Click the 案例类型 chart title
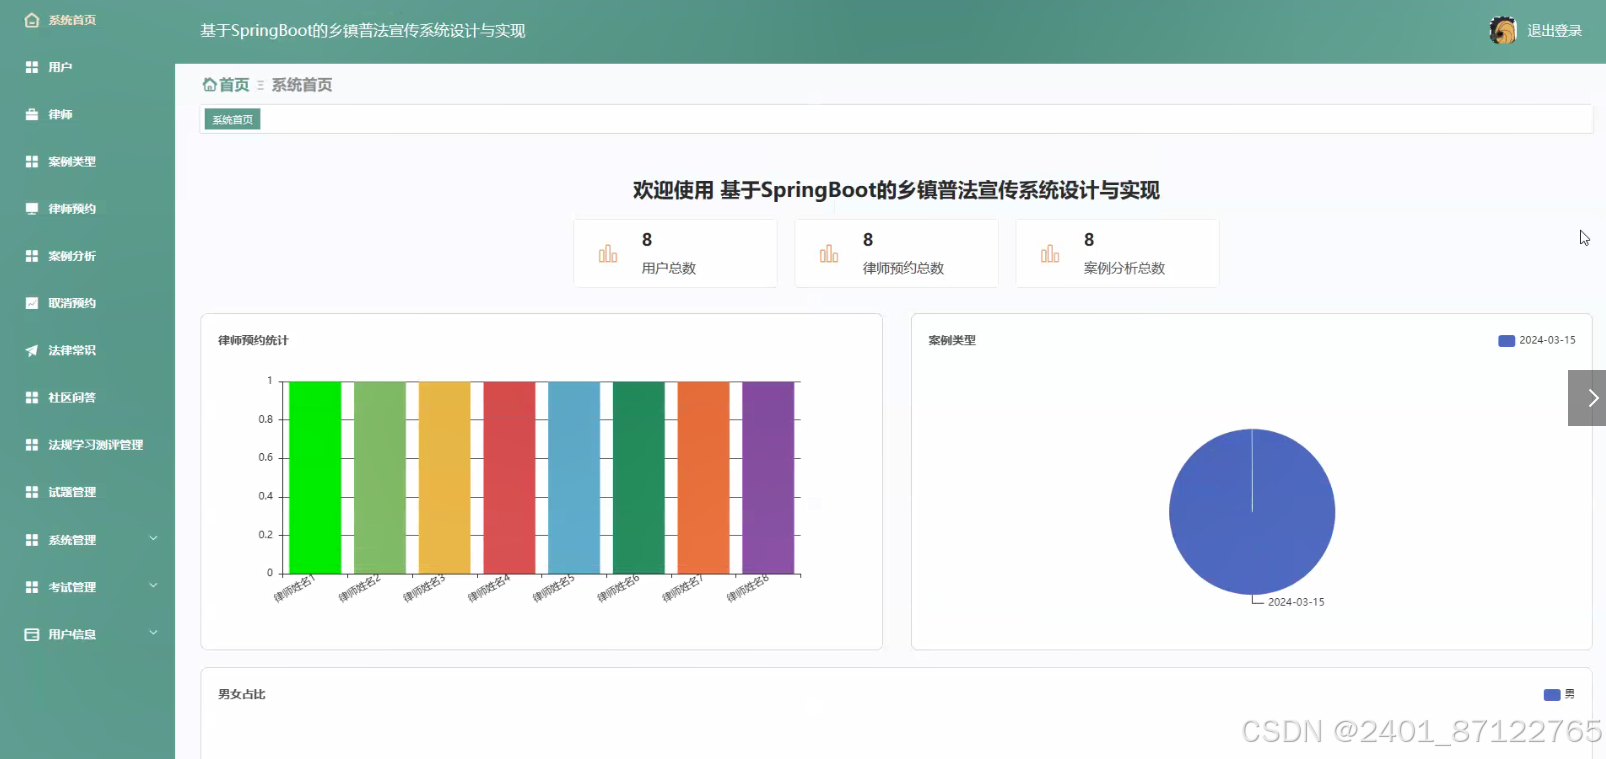 tap(952, 340)
